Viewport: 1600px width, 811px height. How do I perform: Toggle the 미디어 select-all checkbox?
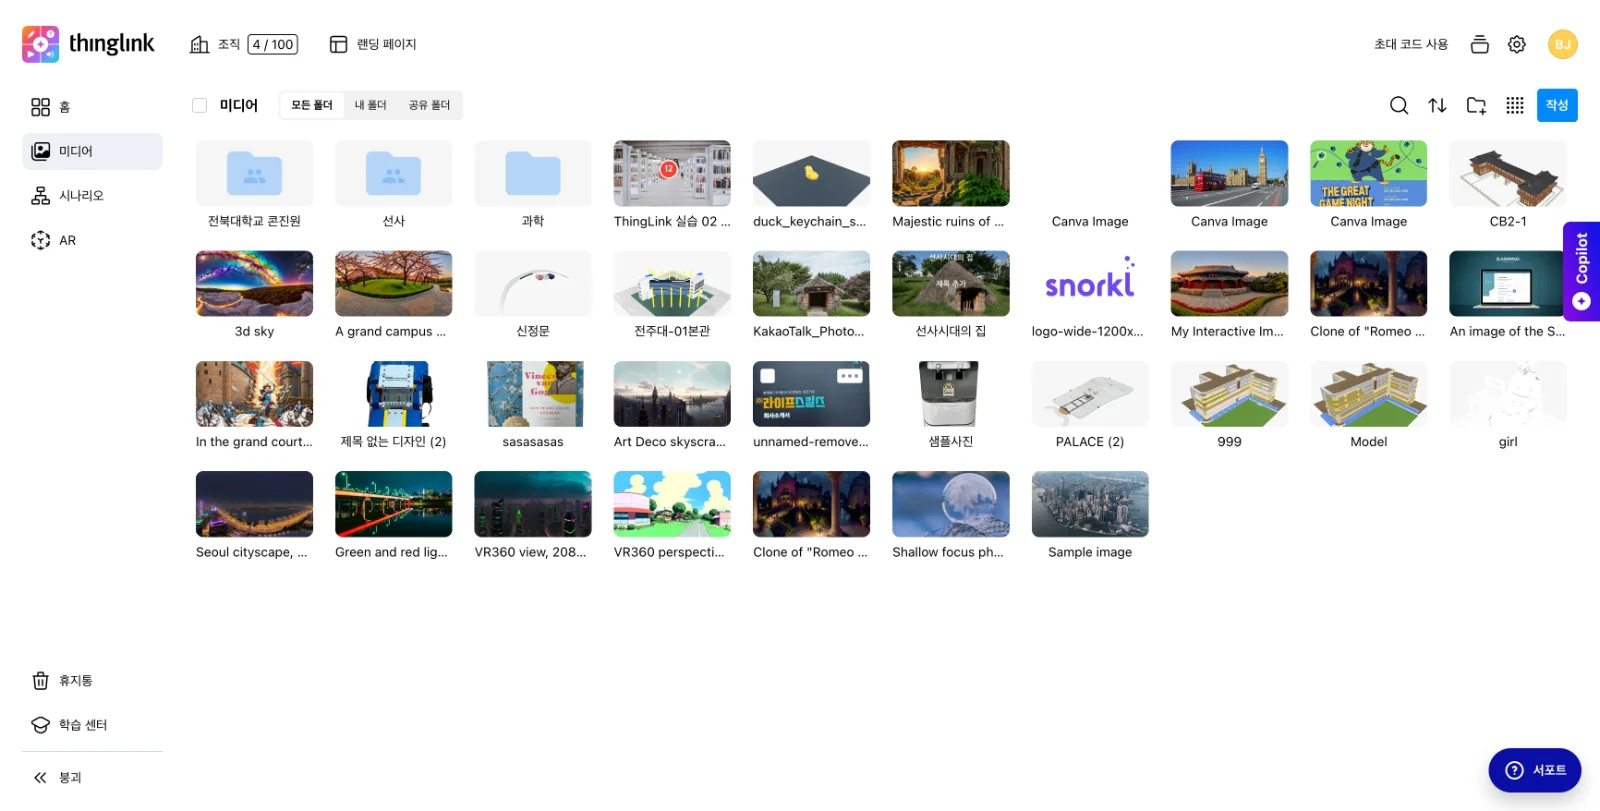[199, 105]
